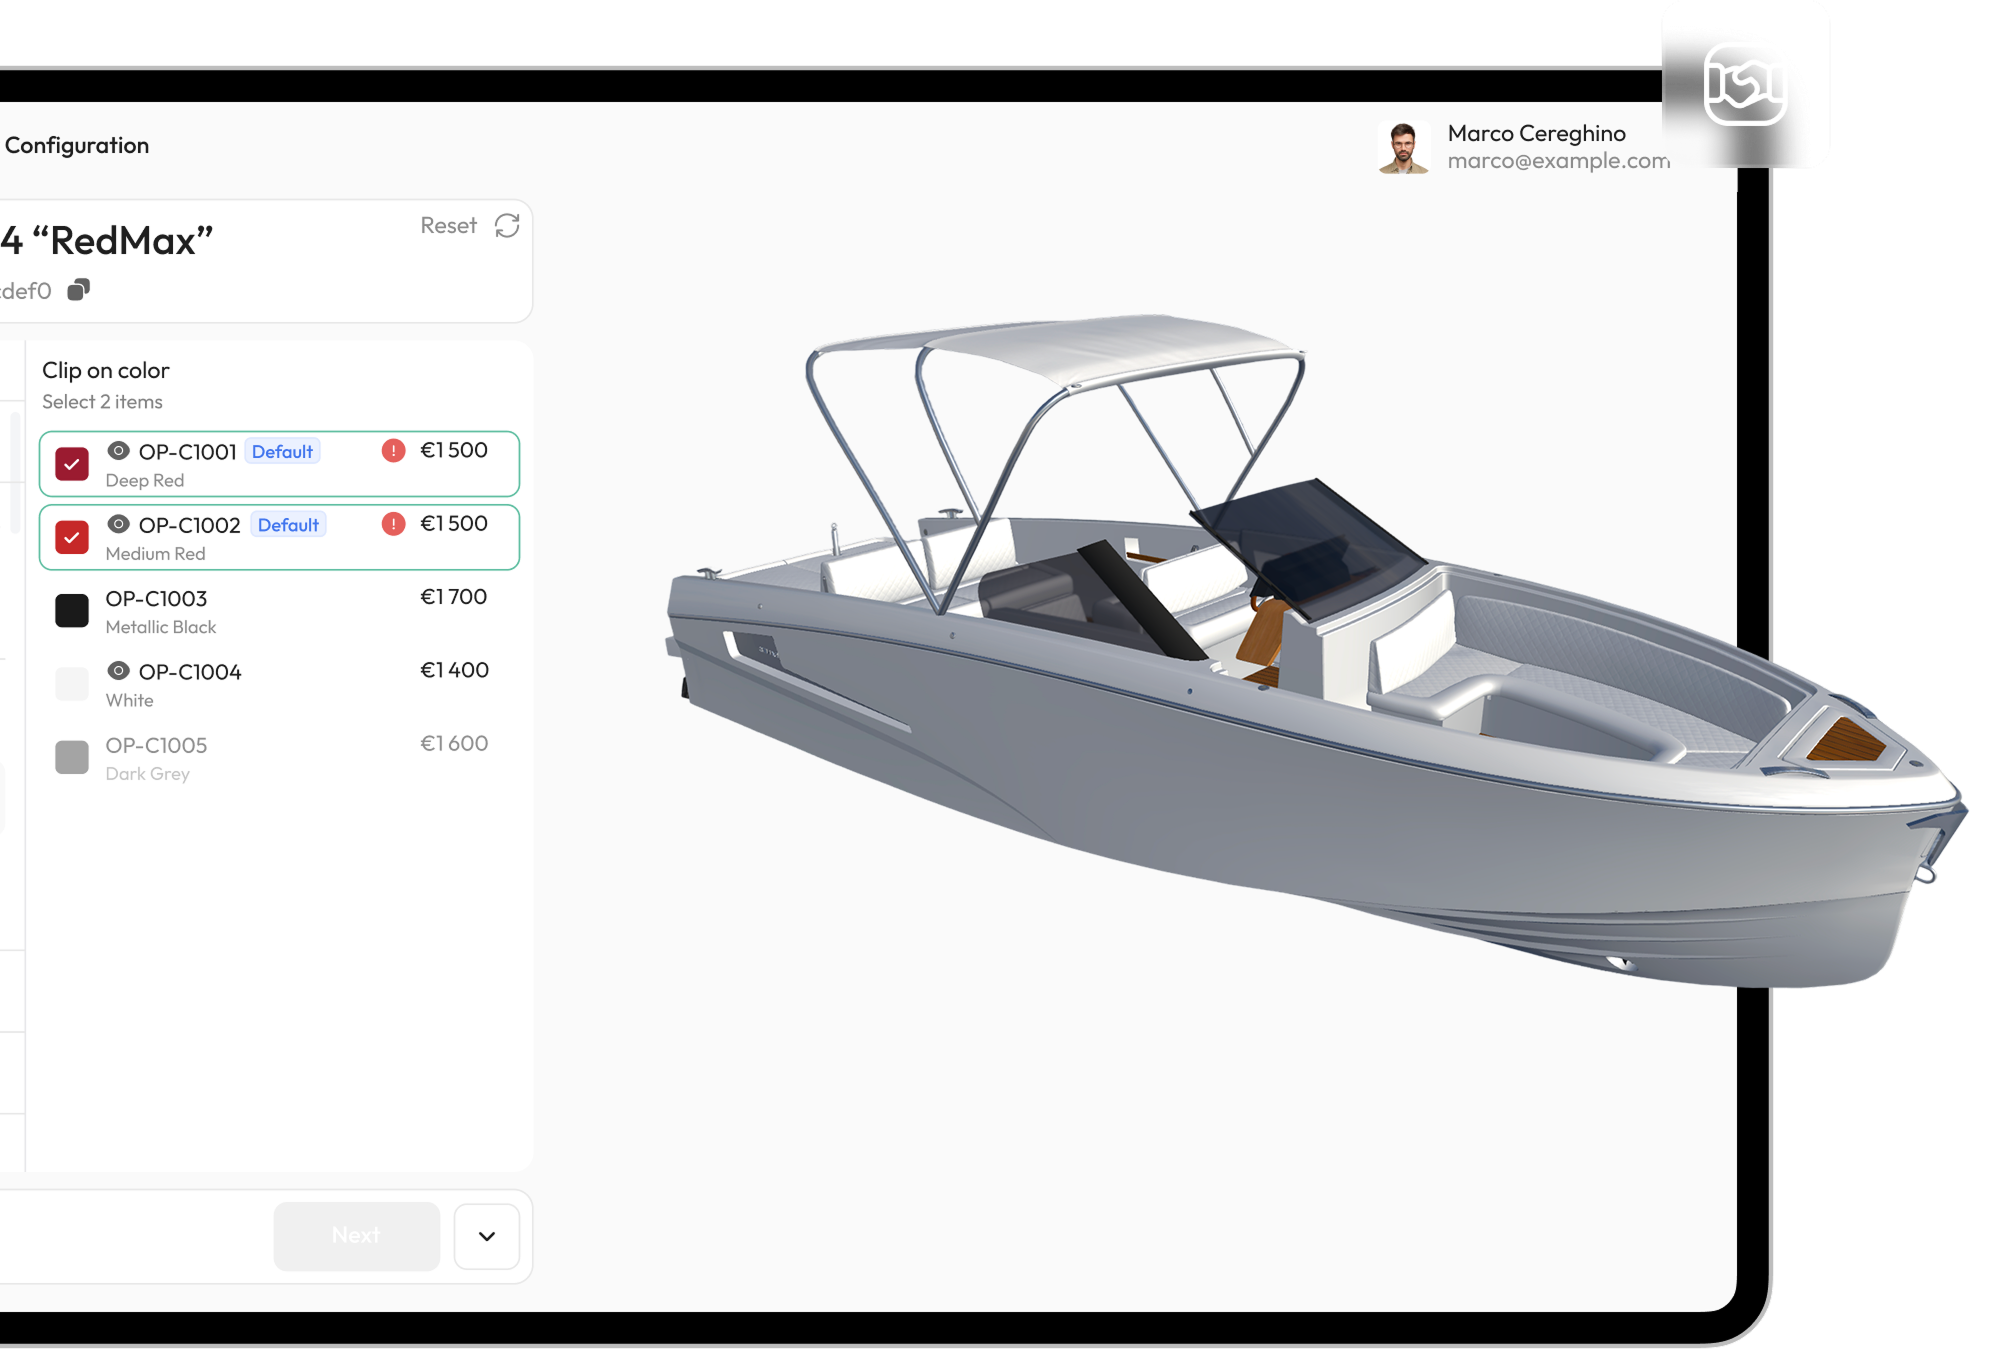Click the warning icon on OP-C1002

click(394, 524)
